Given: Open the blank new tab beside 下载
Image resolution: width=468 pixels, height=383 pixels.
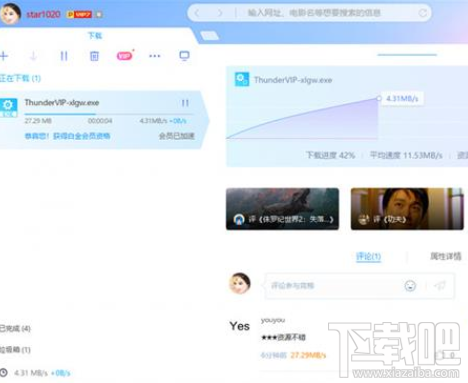Looking at the screenshot, I should coord(210,35).
